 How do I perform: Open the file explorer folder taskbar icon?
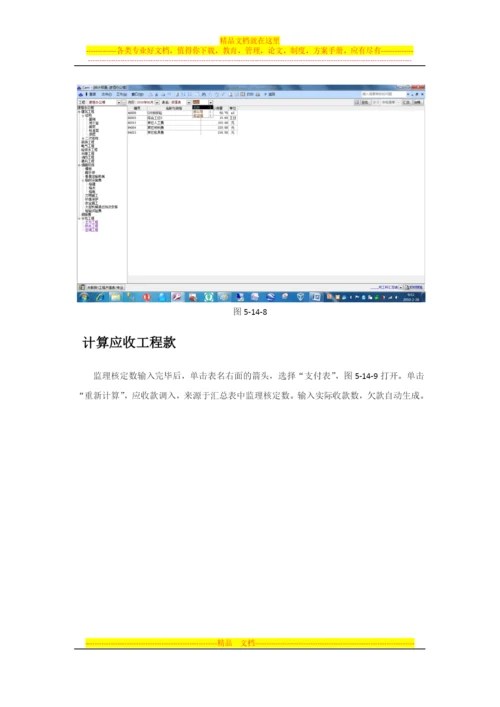pyautogui.click(x=115, y=297)
